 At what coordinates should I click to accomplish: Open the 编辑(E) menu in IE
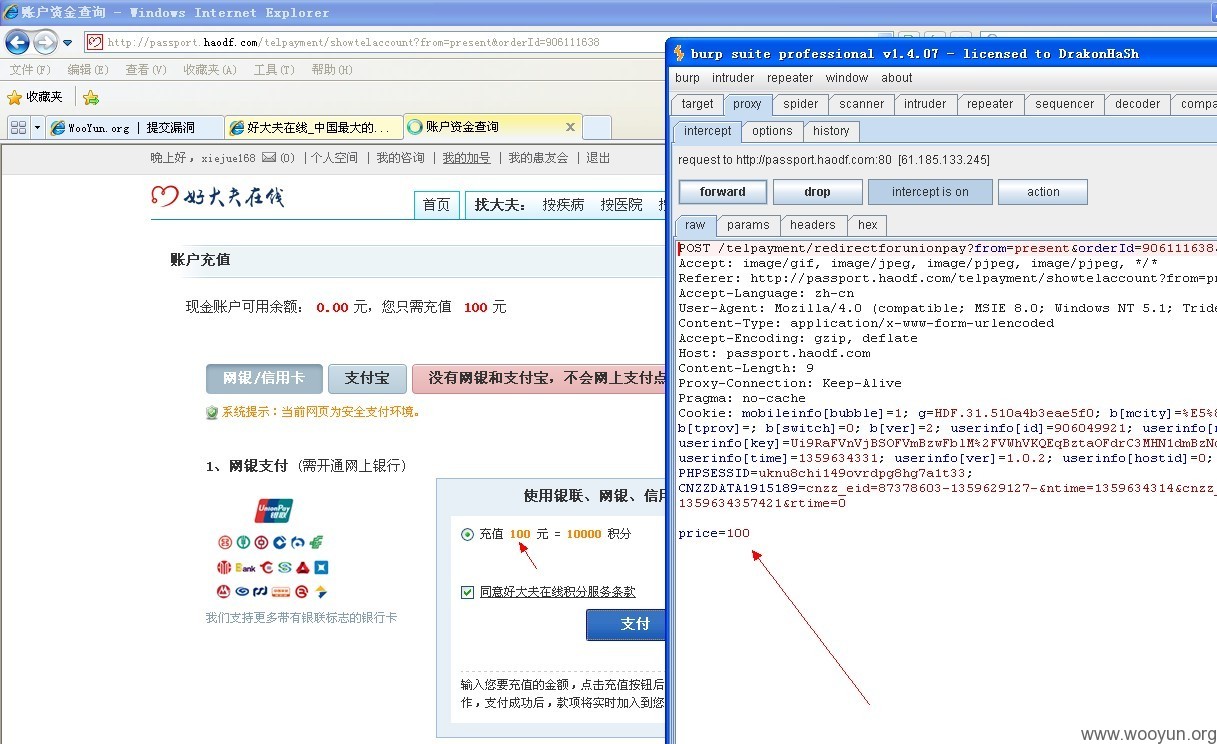pos(88,70)
